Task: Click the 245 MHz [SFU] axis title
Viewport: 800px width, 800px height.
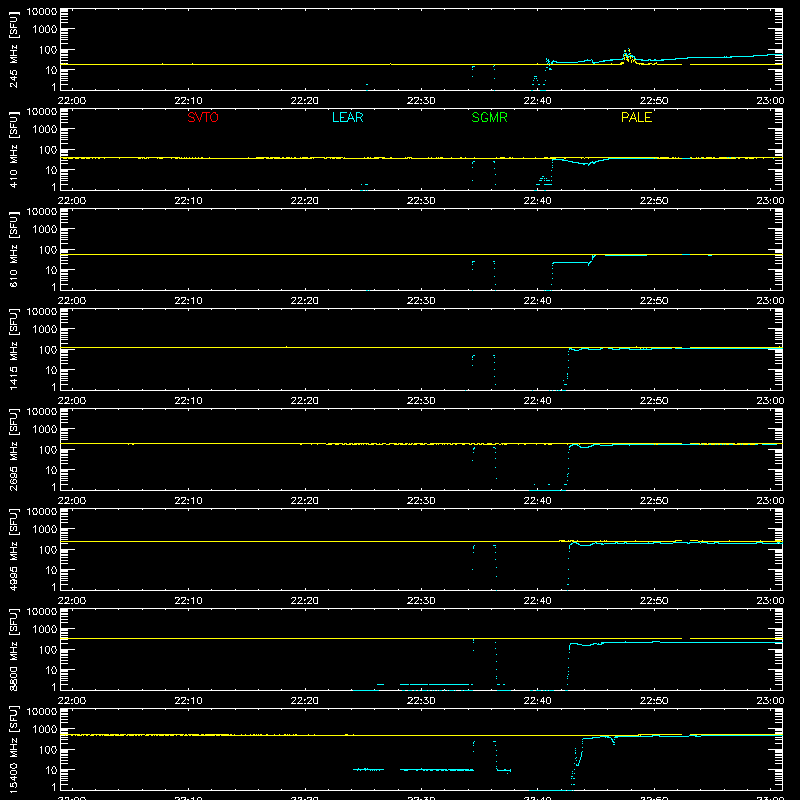Action: (14, 49)
